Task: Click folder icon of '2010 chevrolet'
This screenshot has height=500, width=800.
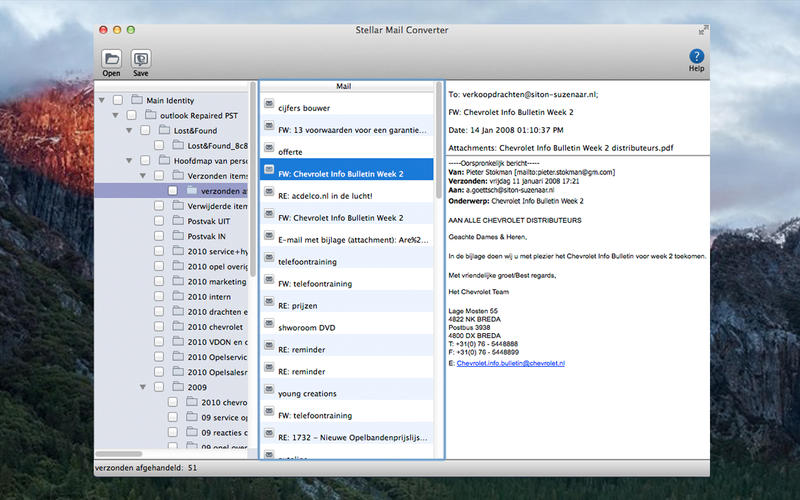Action: [178, 326]
